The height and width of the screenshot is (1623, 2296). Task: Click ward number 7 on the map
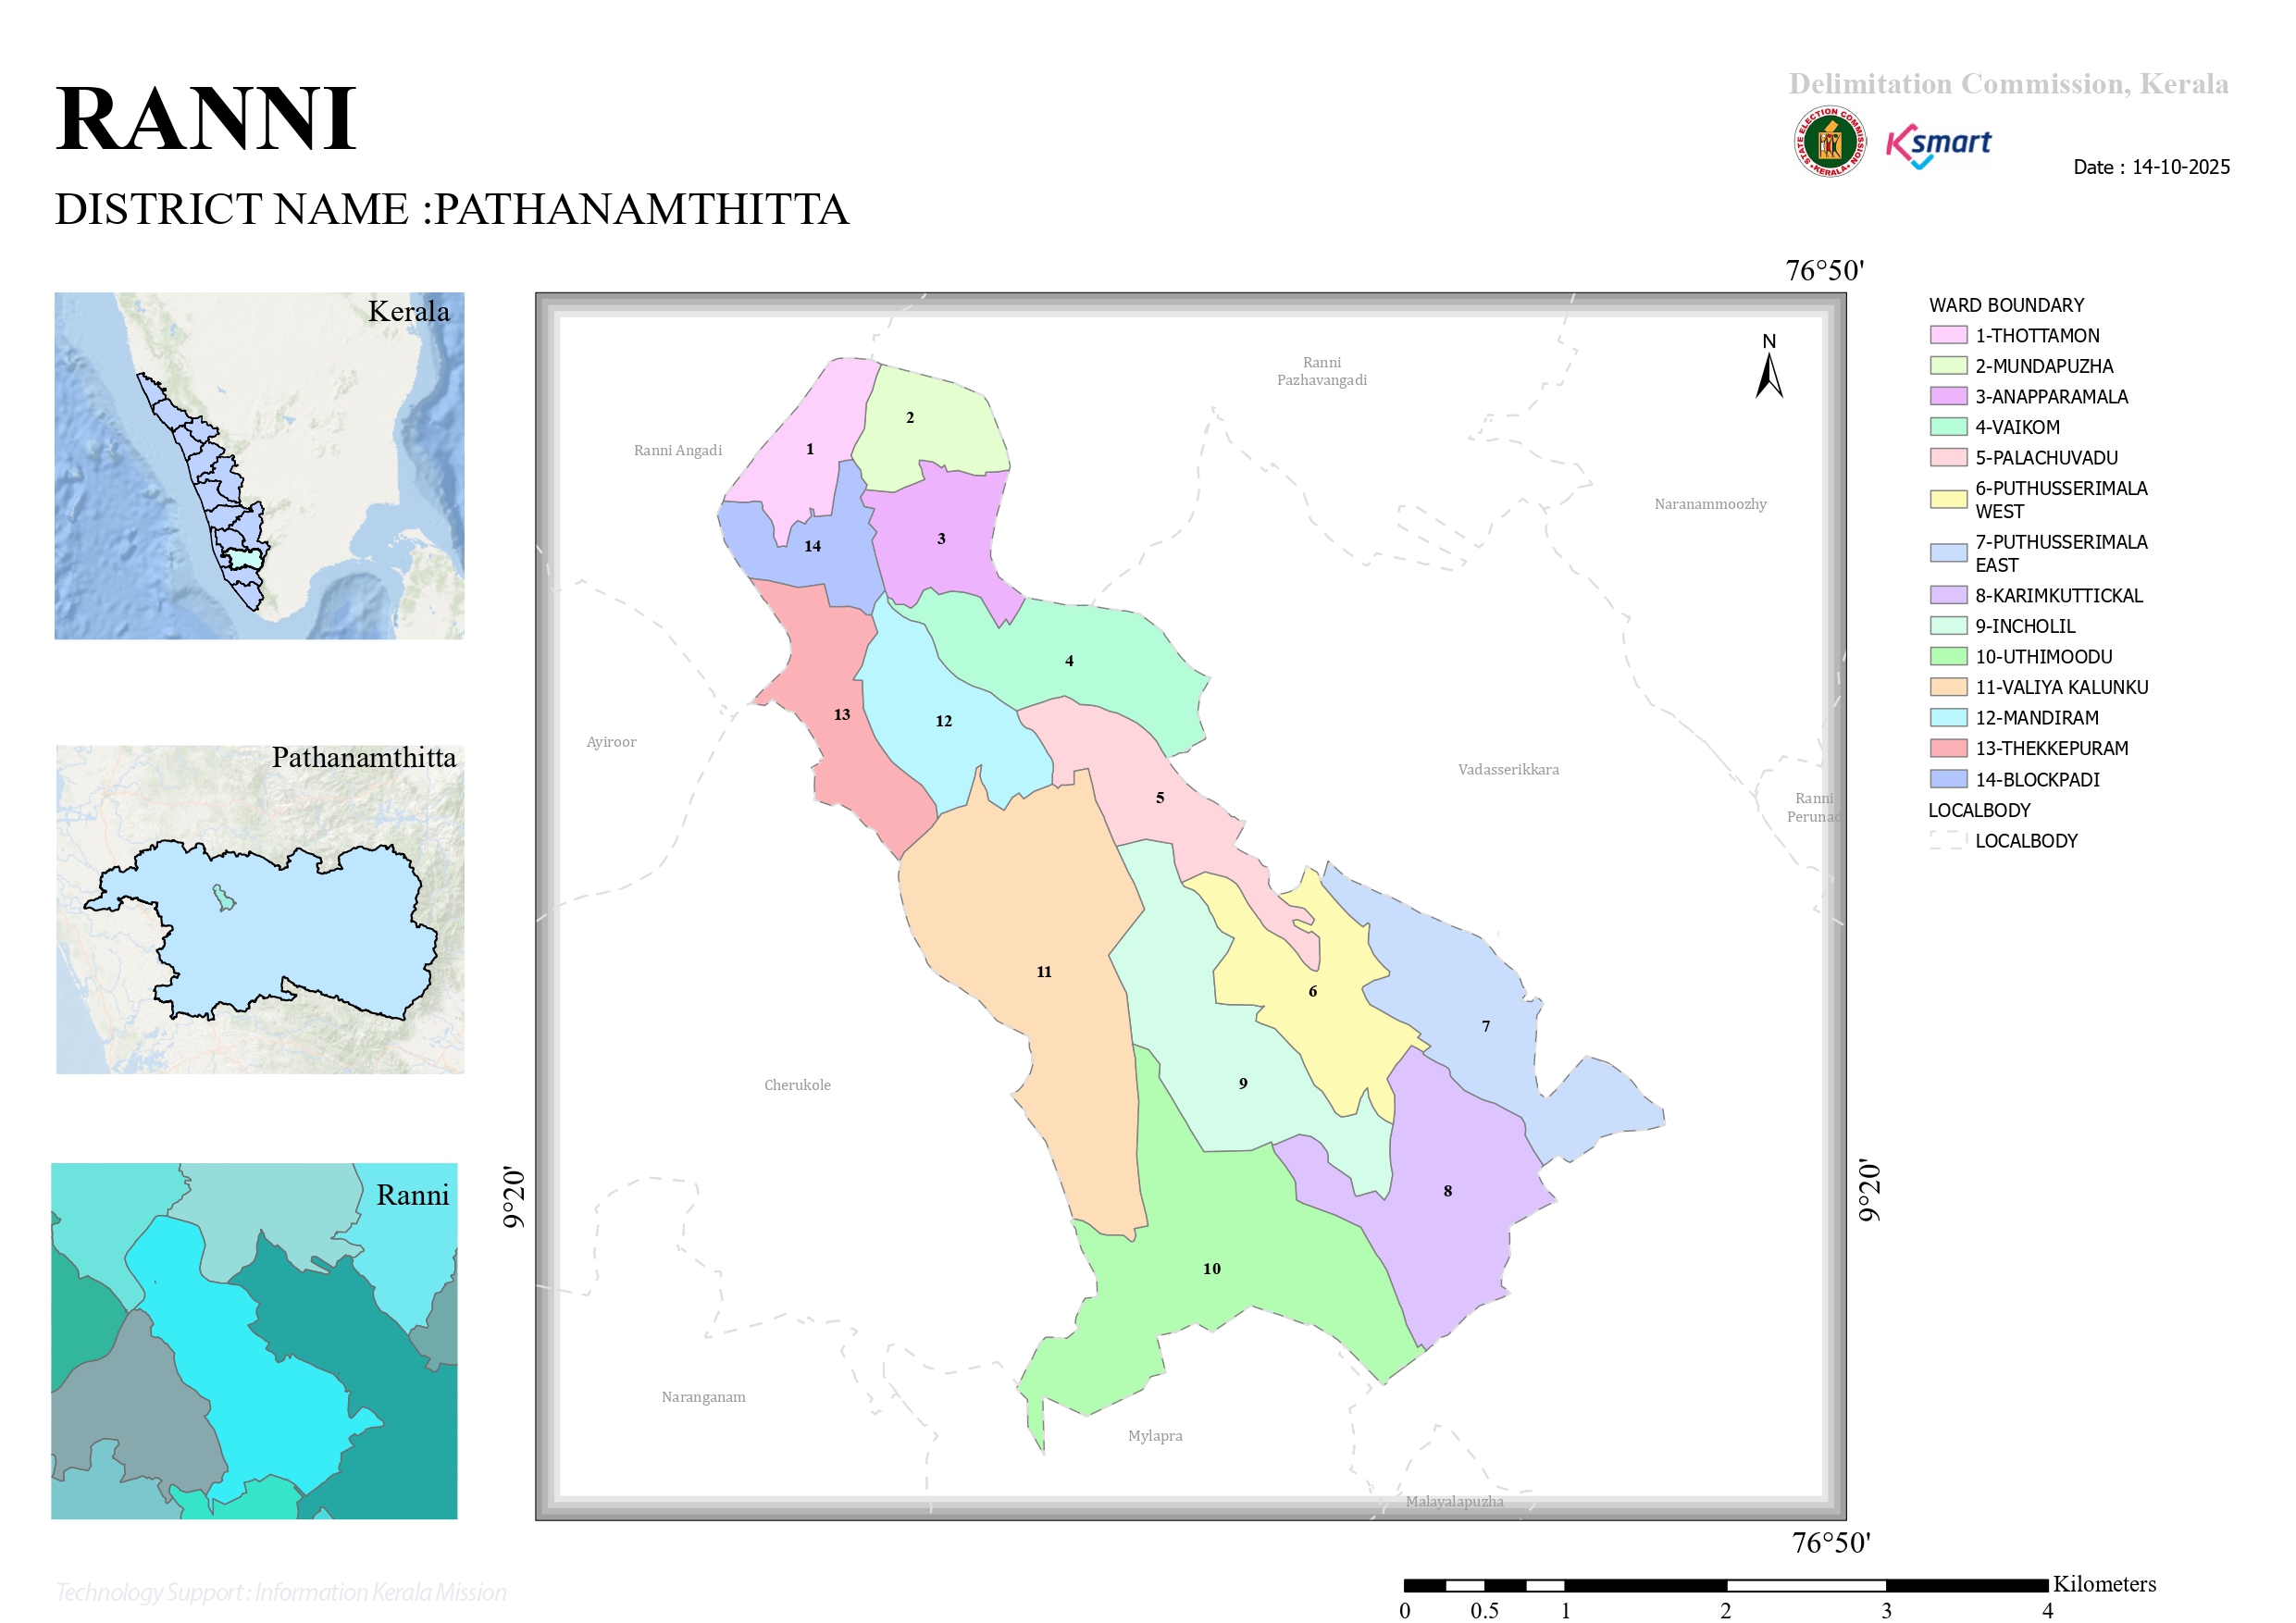[x=1486, y=1026]
